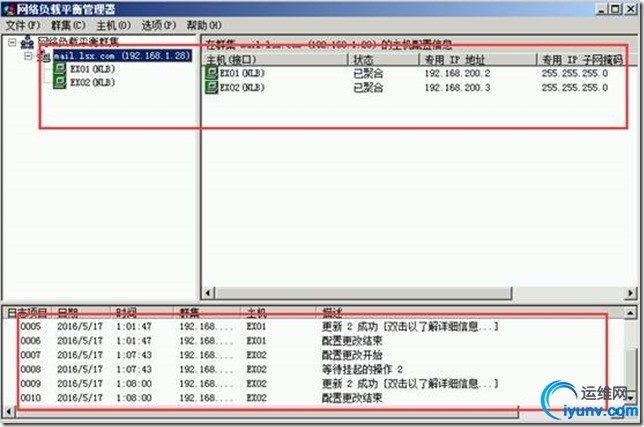Collapse the mail.lsx.com cluster node
The image size is (644, 427).
(x=28, y=55)
